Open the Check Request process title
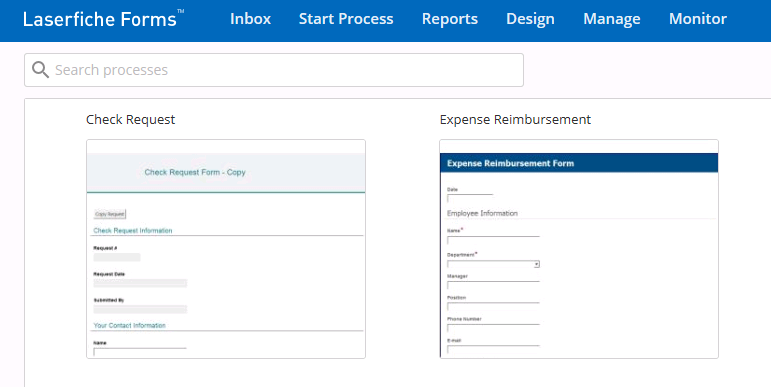Image resolution: width=771 pixels, height=387 pixels. pyautogui.click(x=130, y=119)
